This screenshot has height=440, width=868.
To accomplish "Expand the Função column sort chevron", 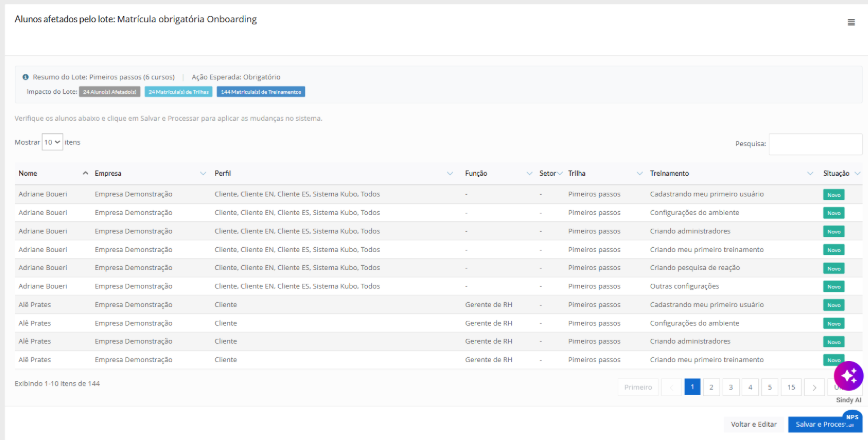I will [529, 173].
